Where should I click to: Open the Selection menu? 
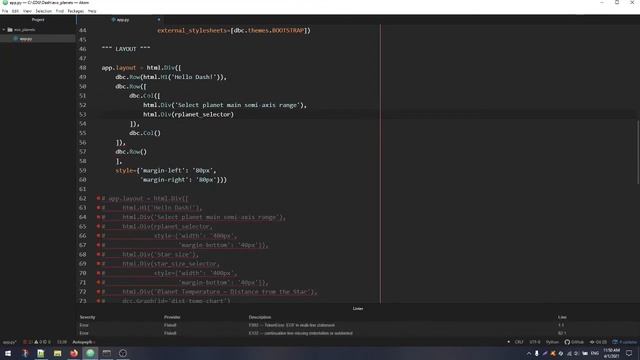coord(43,11)
